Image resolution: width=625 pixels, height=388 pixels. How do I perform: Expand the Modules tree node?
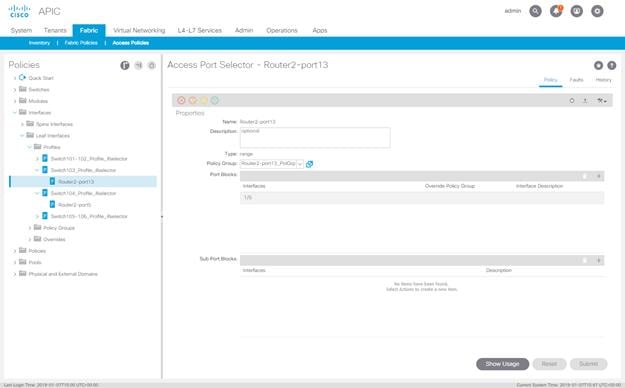[x=15, y=101]
